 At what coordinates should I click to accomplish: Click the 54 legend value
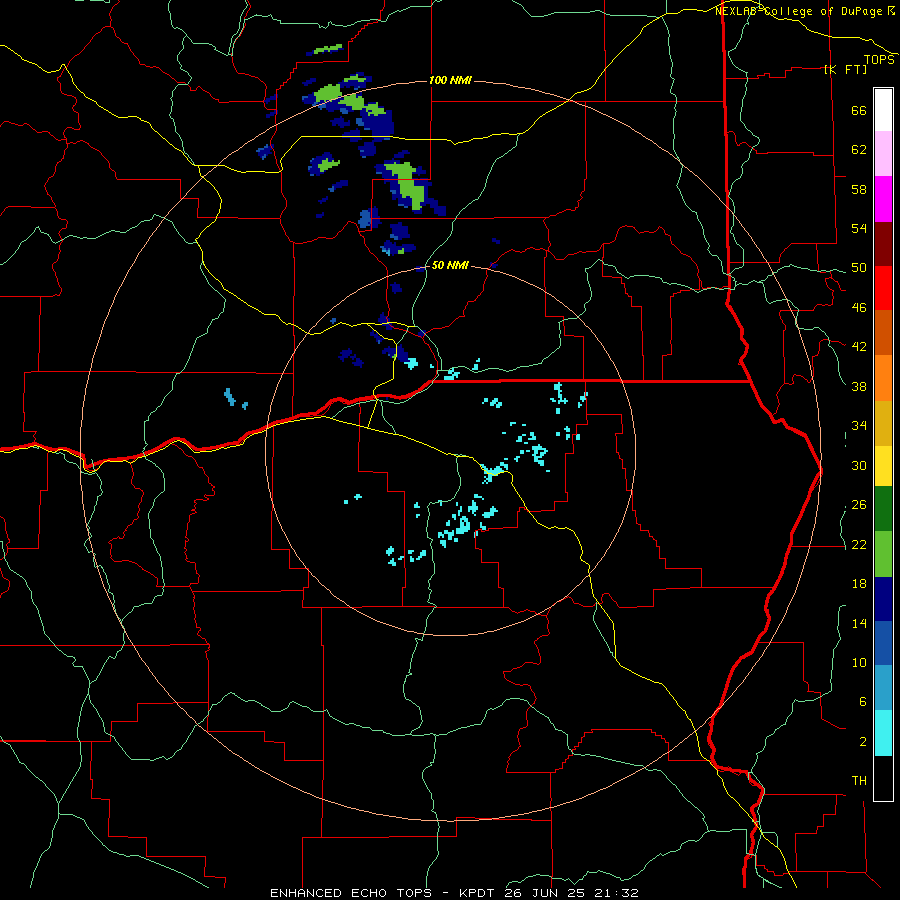[x=859, y=228]
